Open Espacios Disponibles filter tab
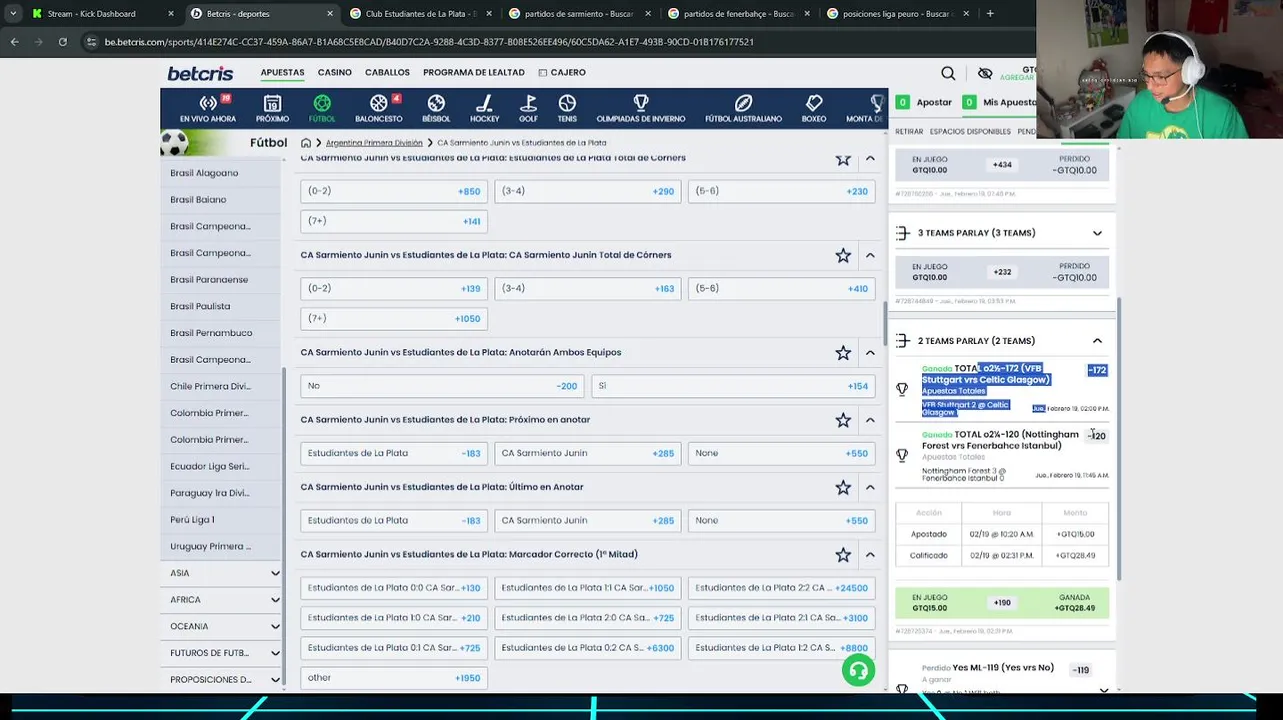 coord(970,132)
